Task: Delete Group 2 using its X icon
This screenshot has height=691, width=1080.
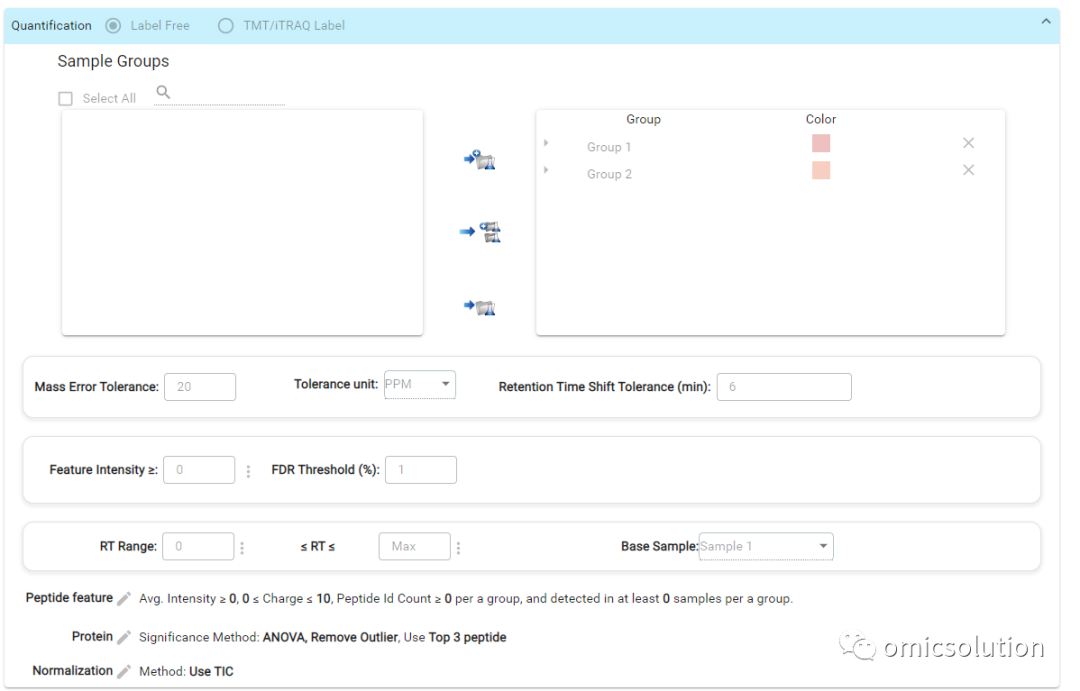Action: coord(968,170)
